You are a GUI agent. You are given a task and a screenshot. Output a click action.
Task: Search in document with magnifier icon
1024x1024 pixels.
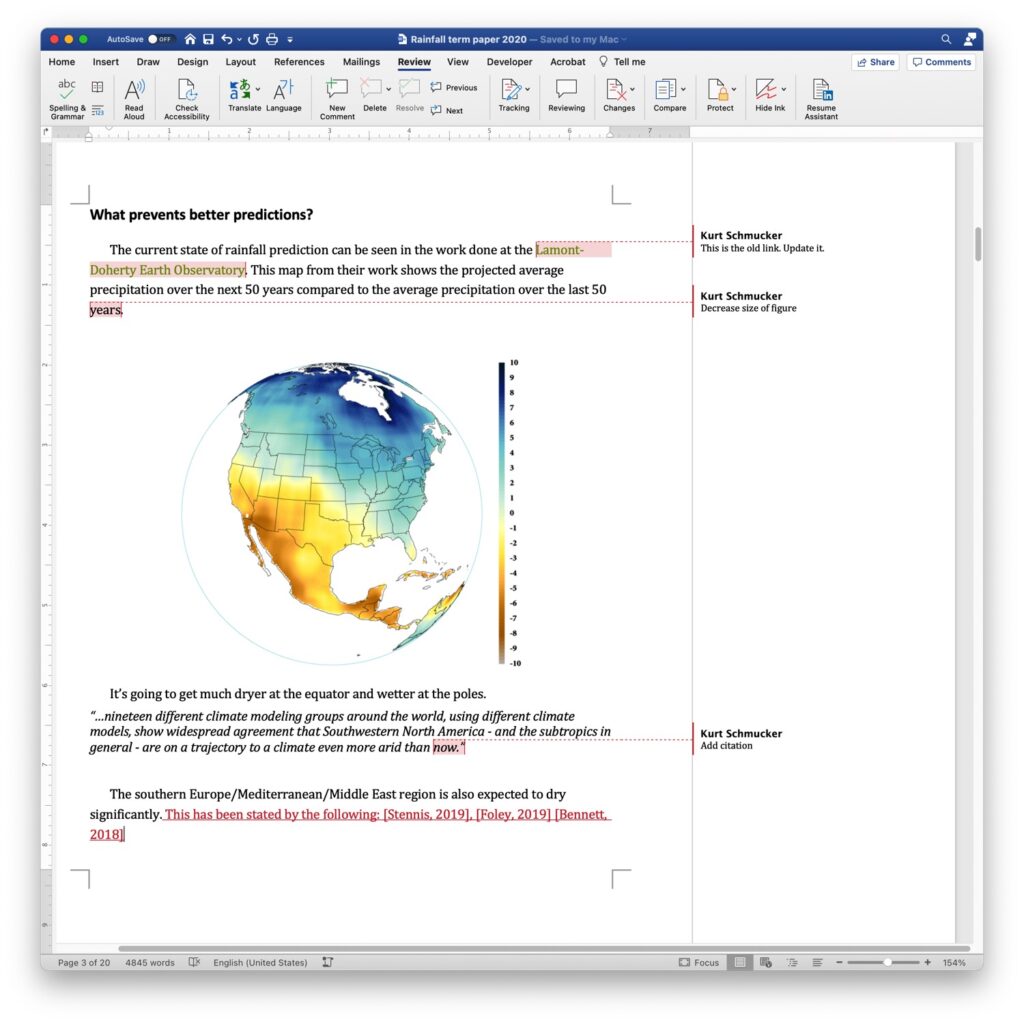946,39
